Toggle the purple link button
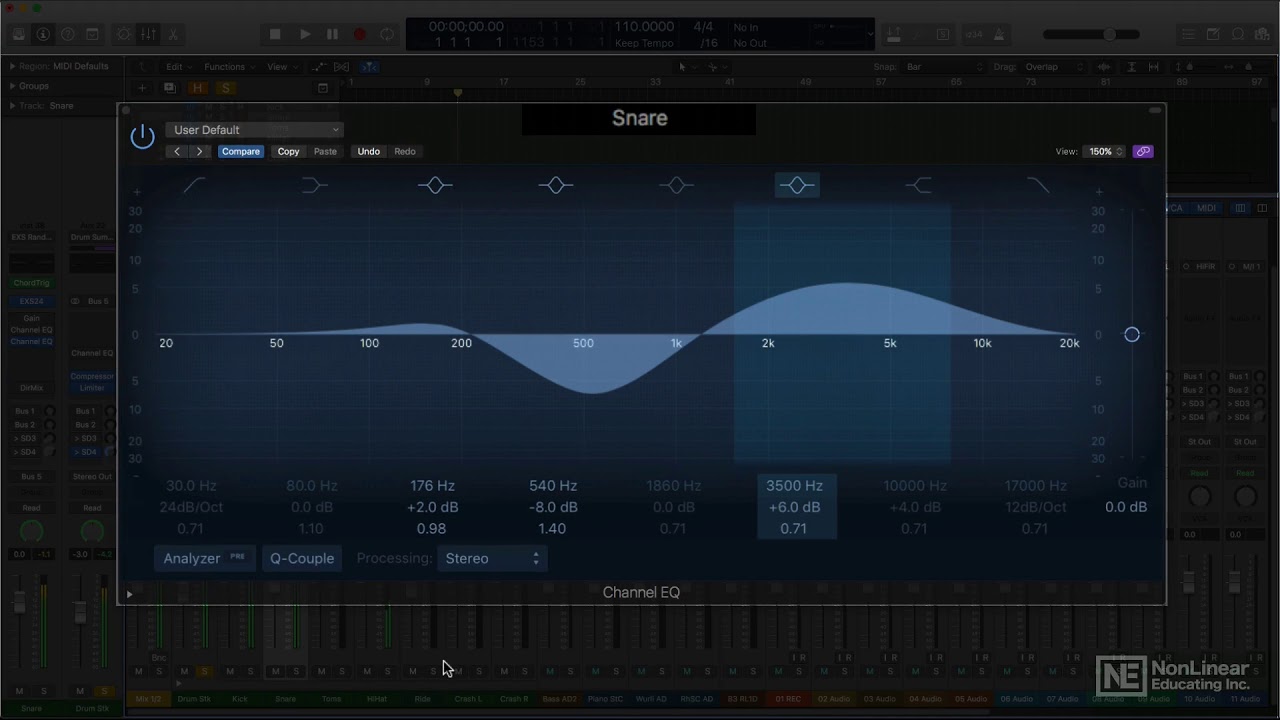This screenshot has width=1280, height=720. pos(1143,152)
